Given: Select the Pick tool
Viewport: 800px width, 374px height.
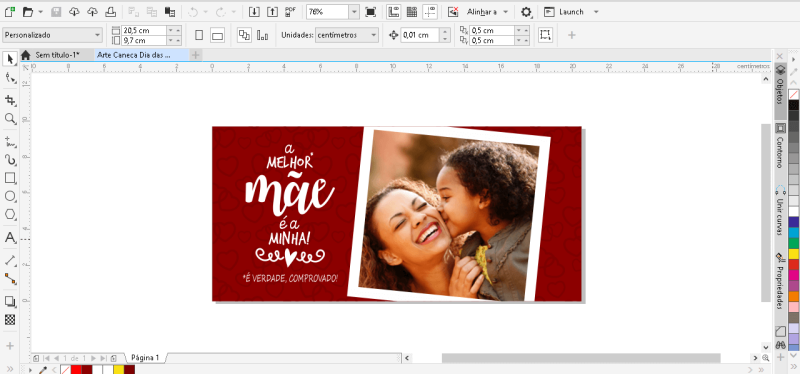Looking at the screenshot, I should (x=10, y=59).
